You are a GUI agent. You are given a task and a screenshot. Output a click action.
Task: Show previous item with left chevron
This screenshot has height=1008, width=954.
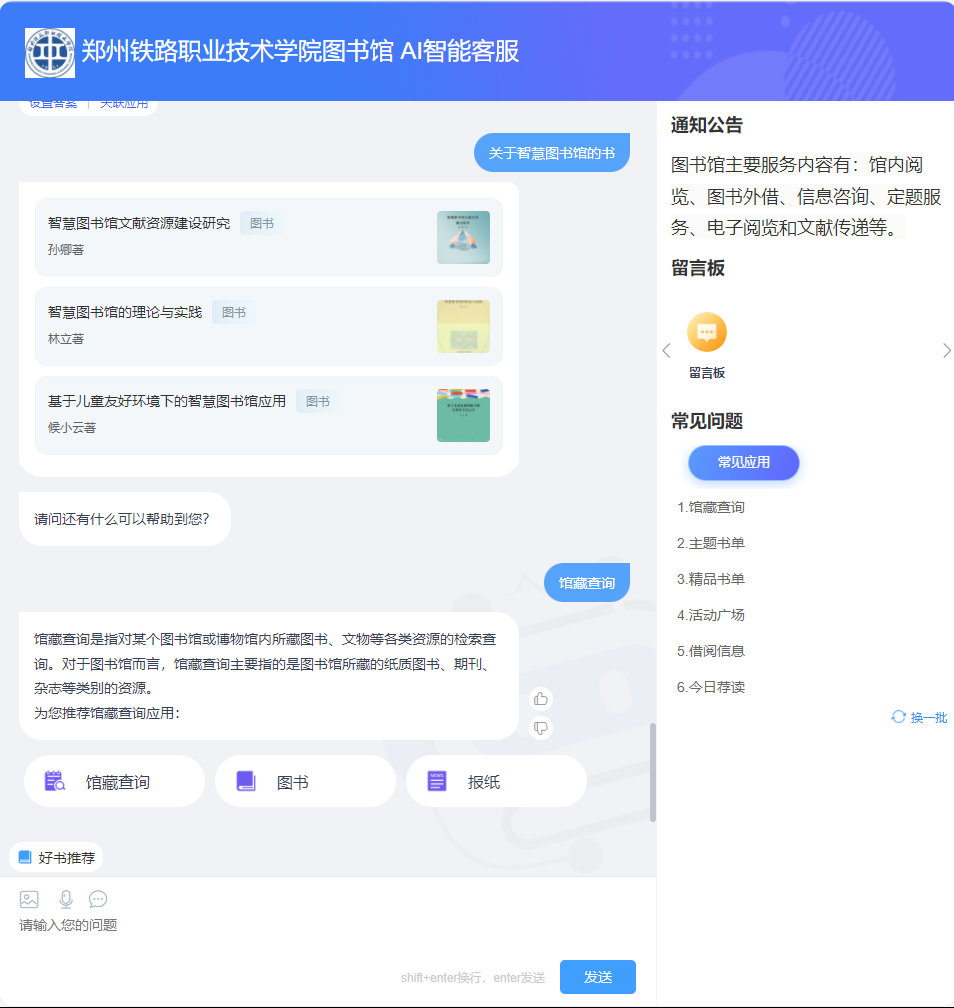(667, 350)
